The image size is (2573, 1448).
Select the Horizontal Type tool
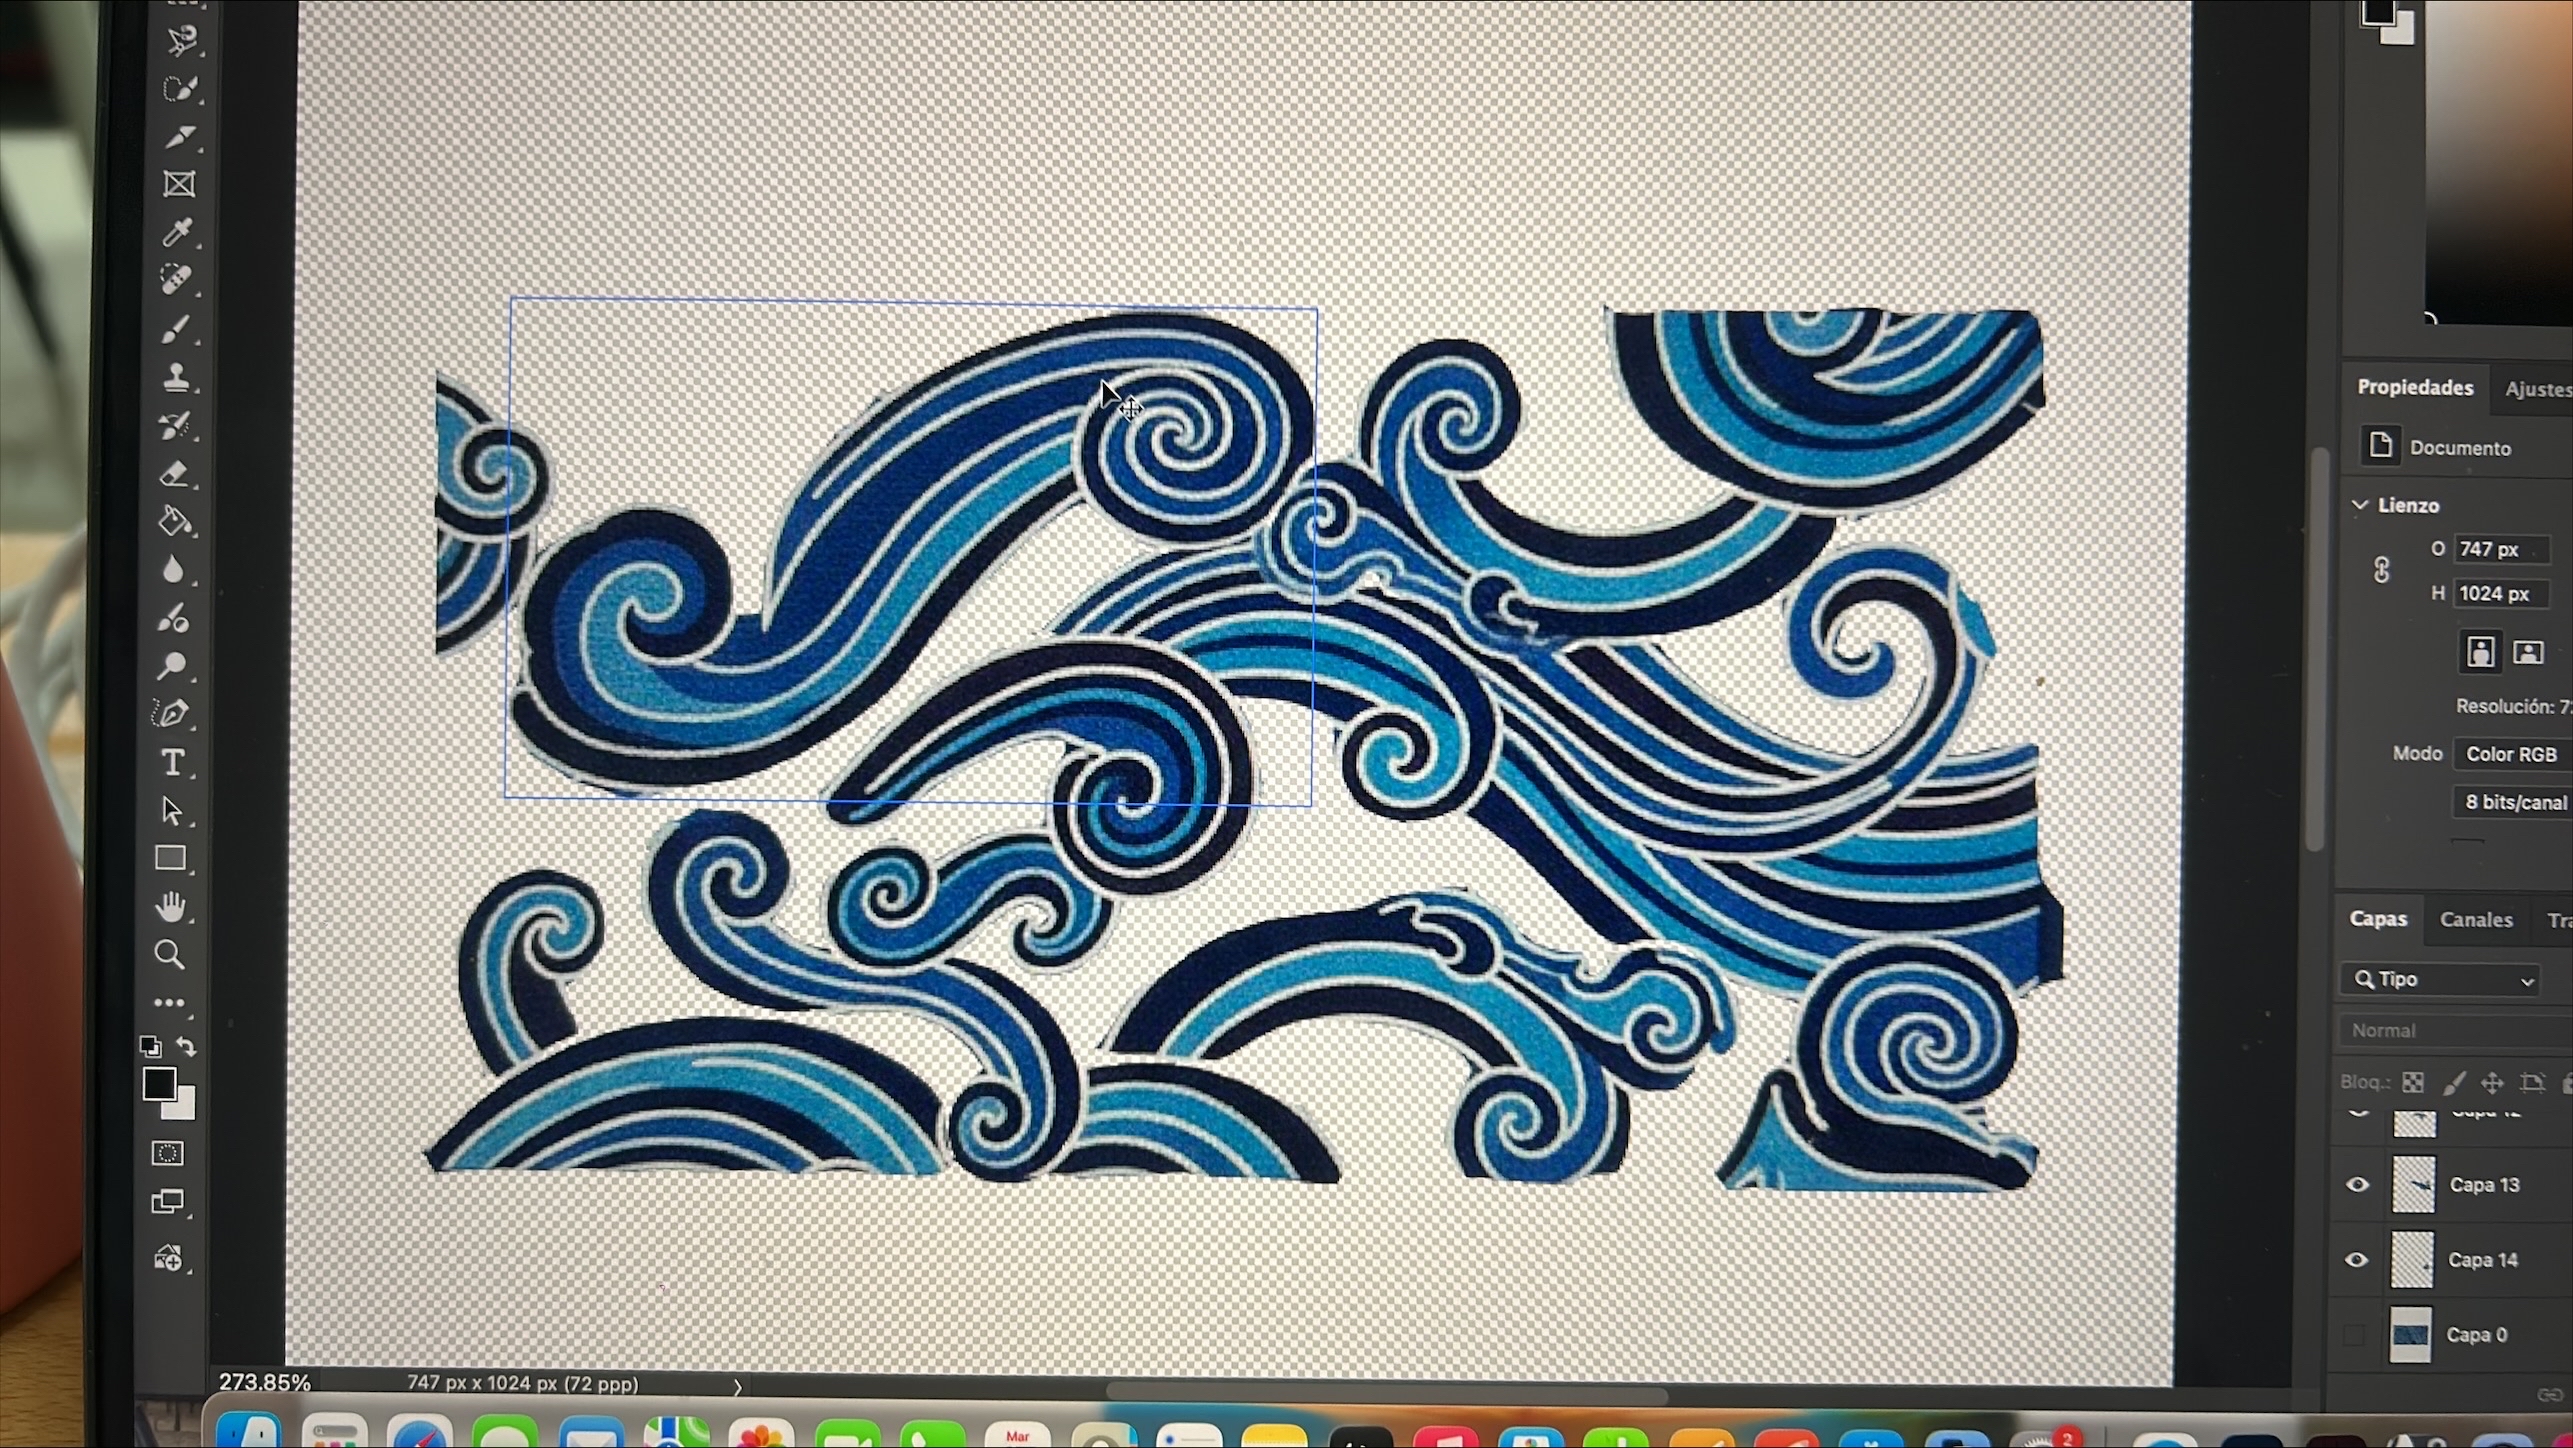click(173, 763)
